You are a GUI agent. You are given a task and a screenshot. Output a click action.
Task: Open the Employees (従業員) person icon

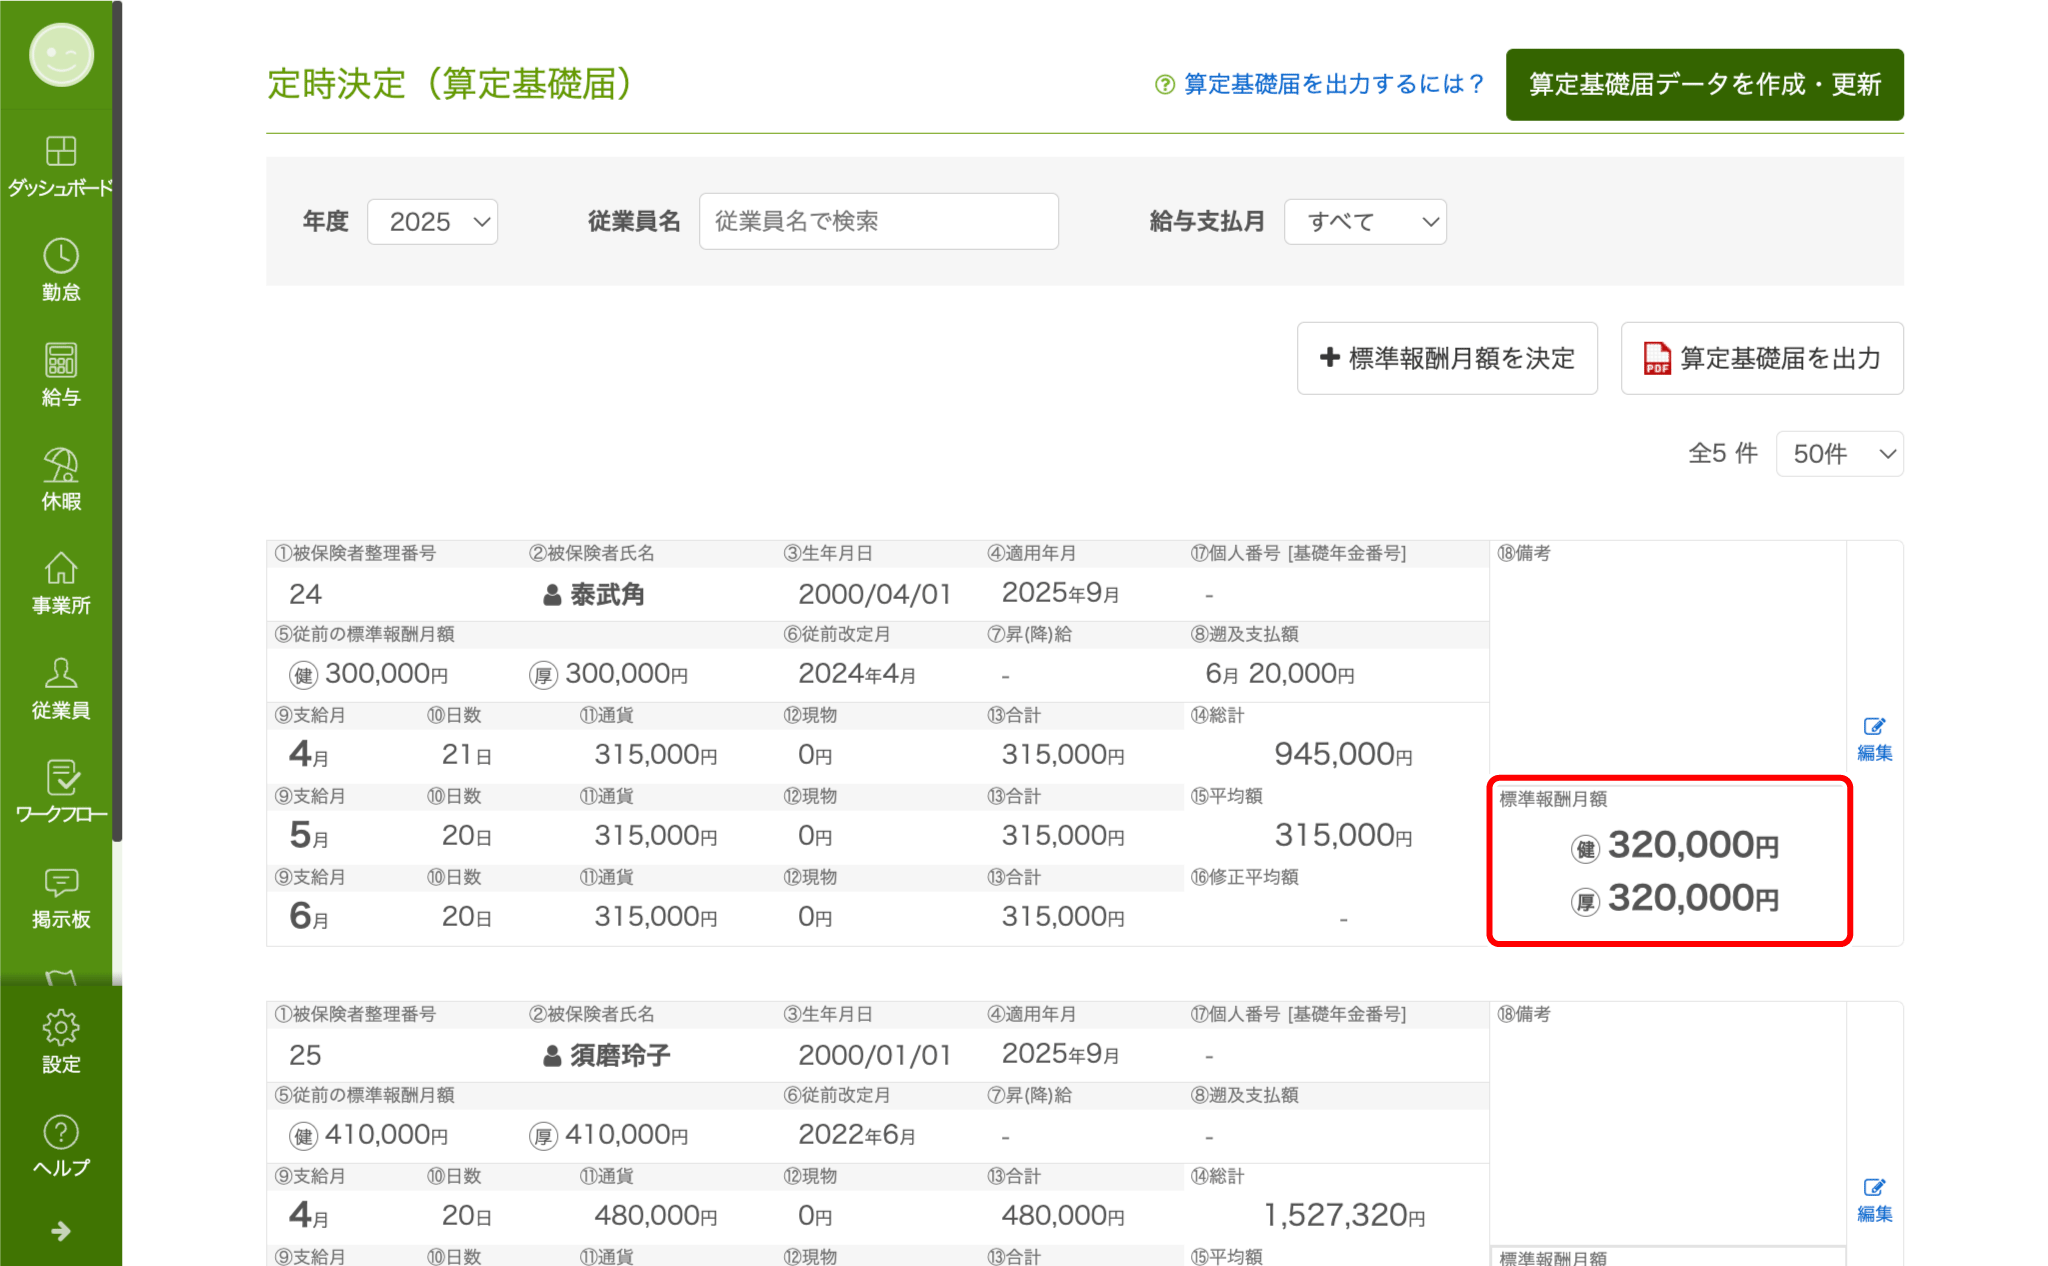point(61,687)
